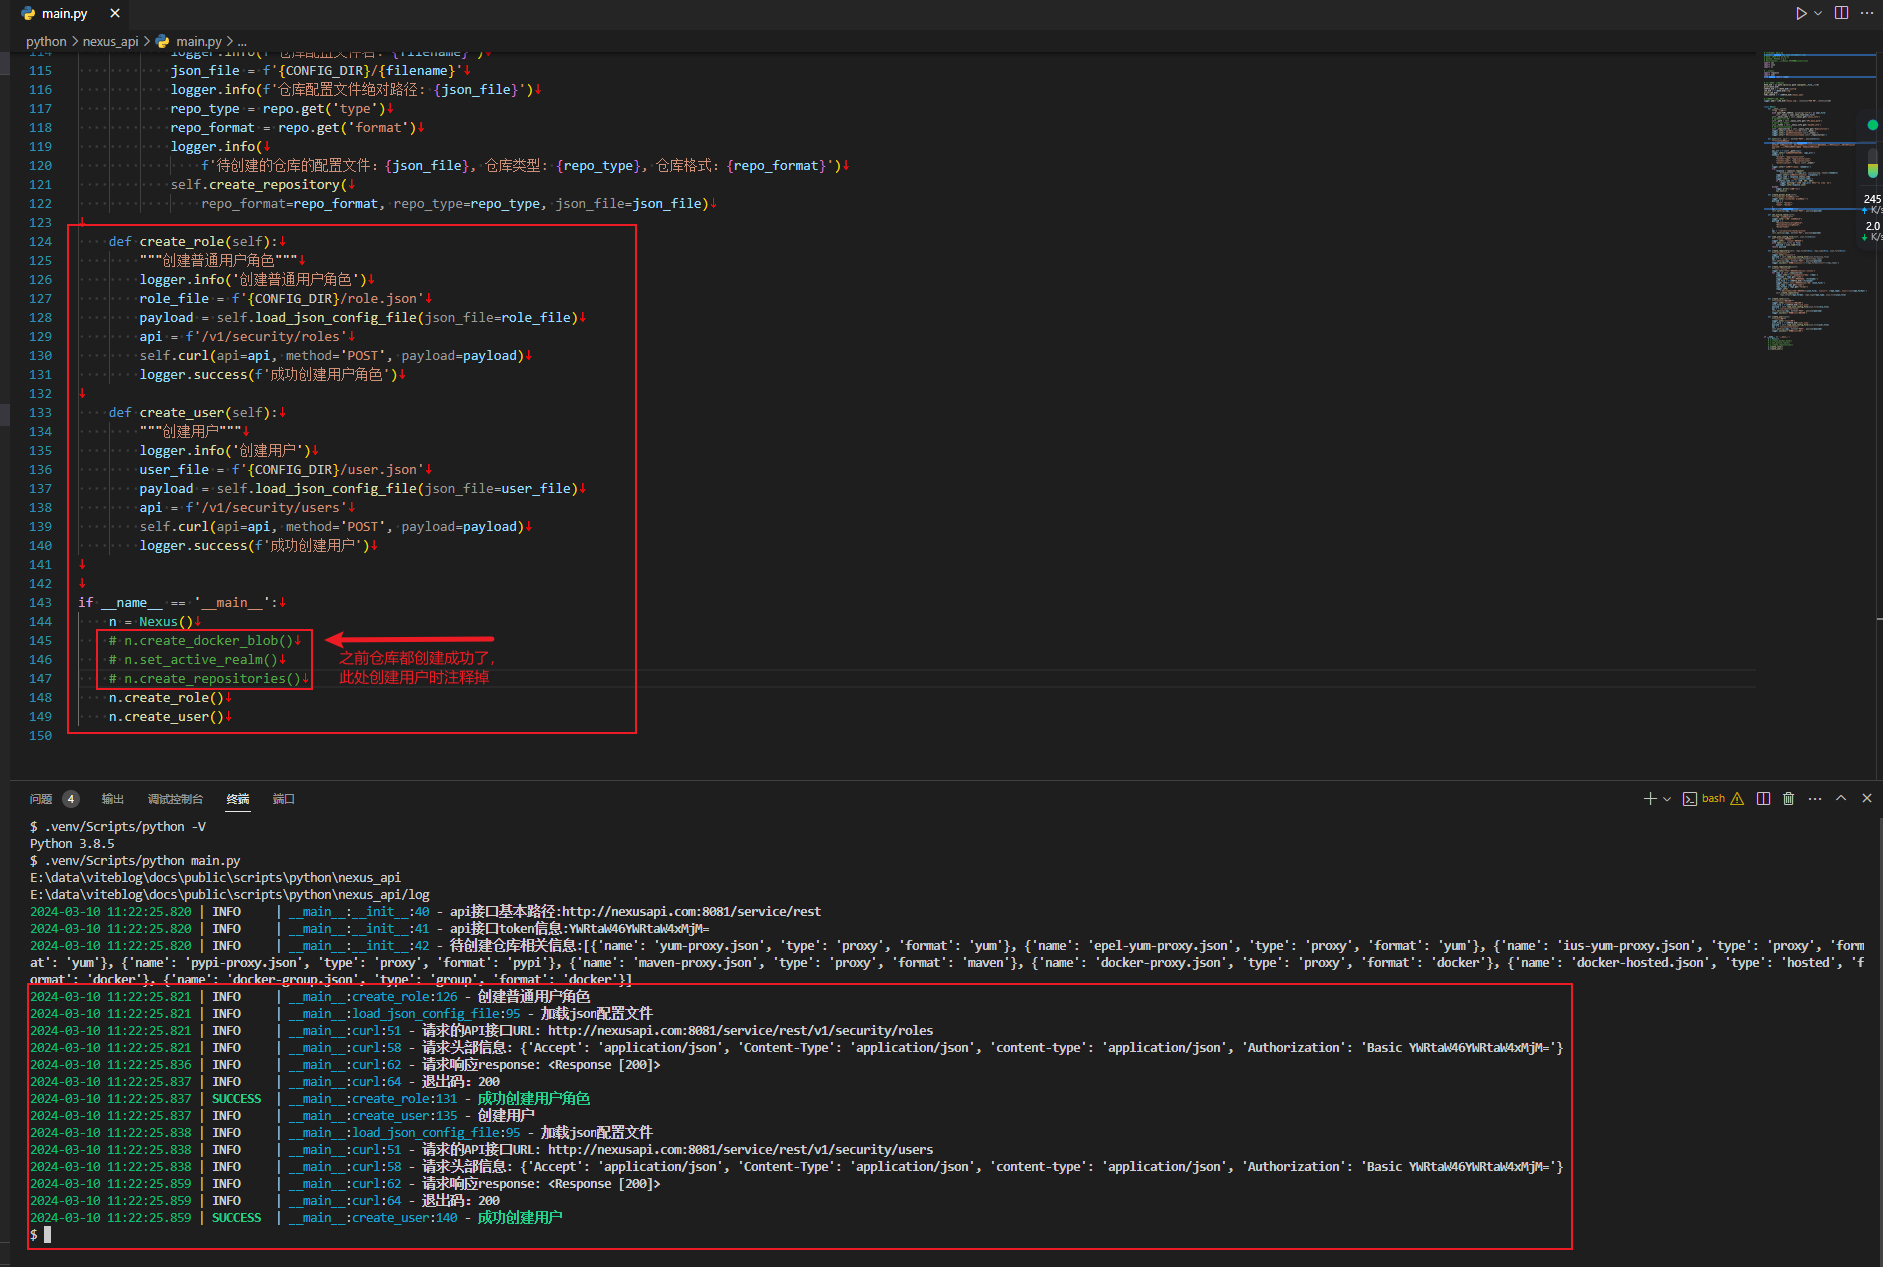Split the terminal pane

[1763, 798]
